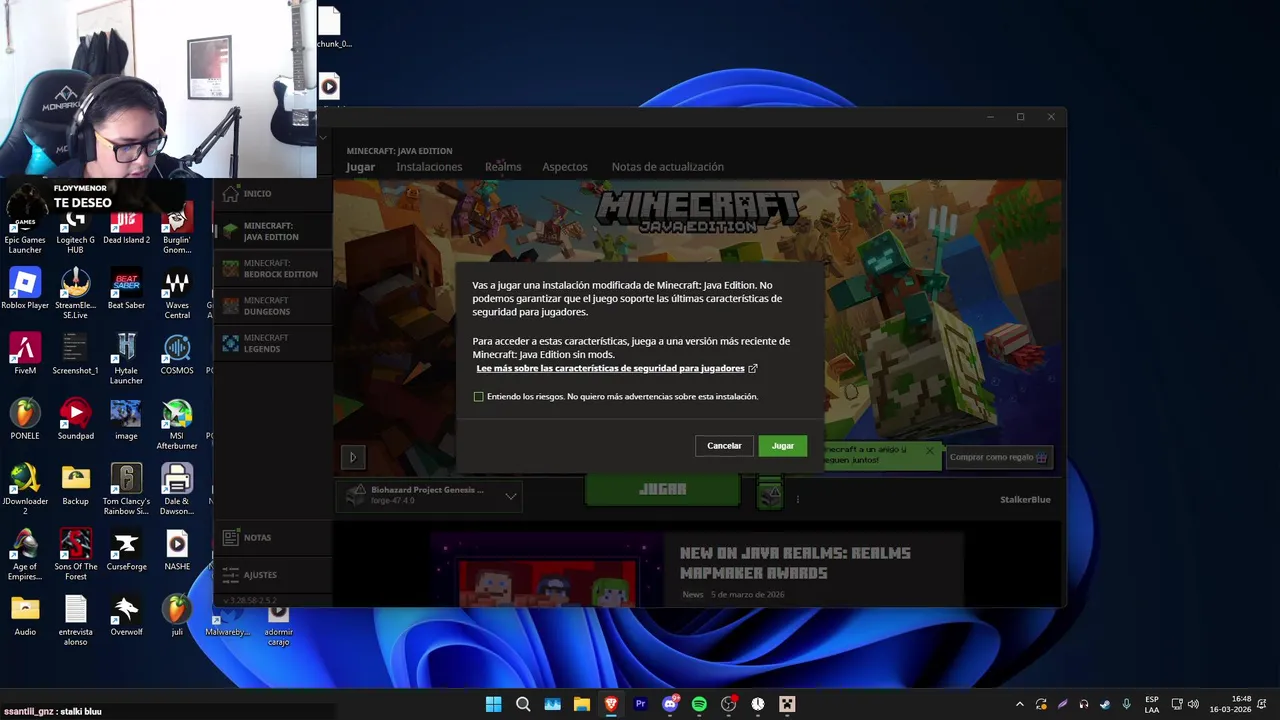Open 'New on Java Realms' news headline
This screenshot has height=720, width=1280.
coord(795,563)
